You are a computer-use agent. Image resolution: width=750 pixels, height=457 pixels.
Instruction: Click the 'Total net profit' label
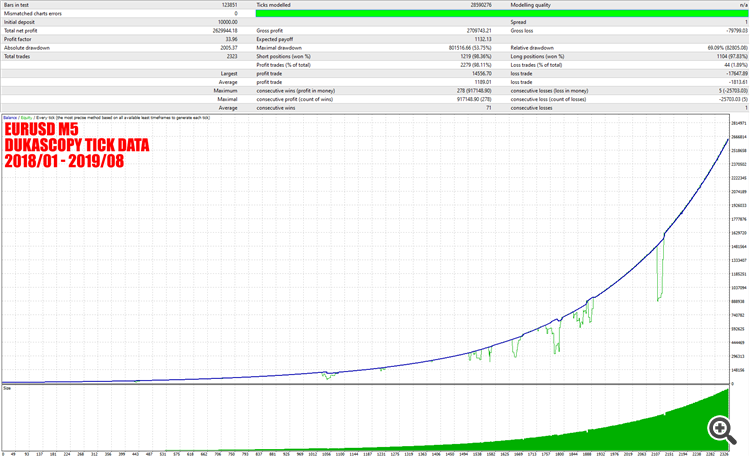click(21, 31)
